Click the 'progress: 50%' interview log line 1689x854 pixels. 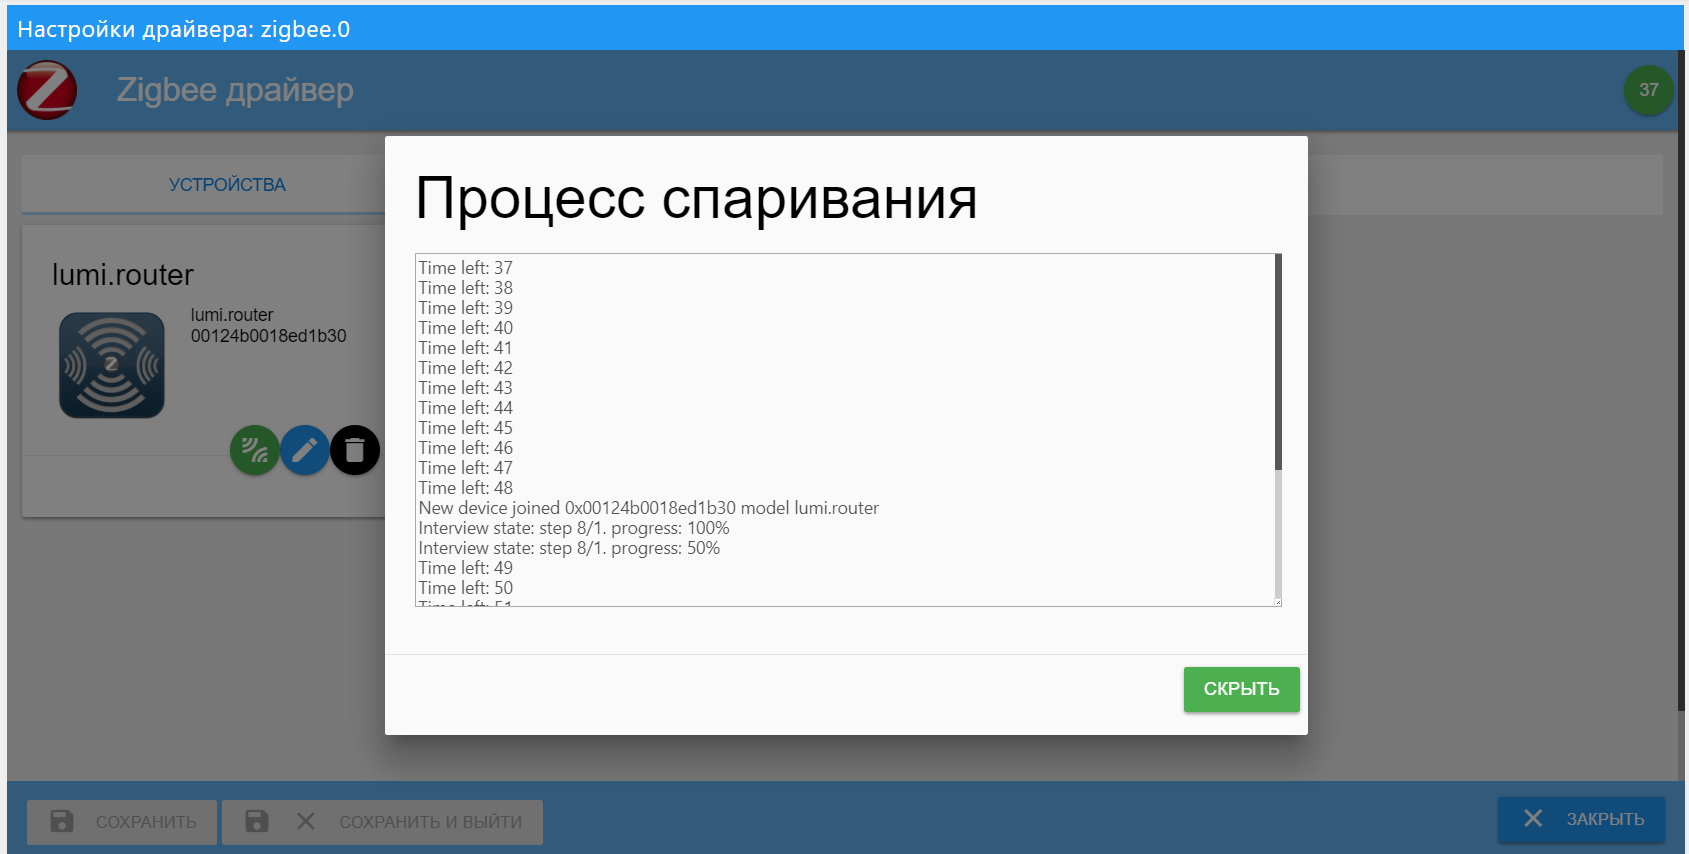569,548
